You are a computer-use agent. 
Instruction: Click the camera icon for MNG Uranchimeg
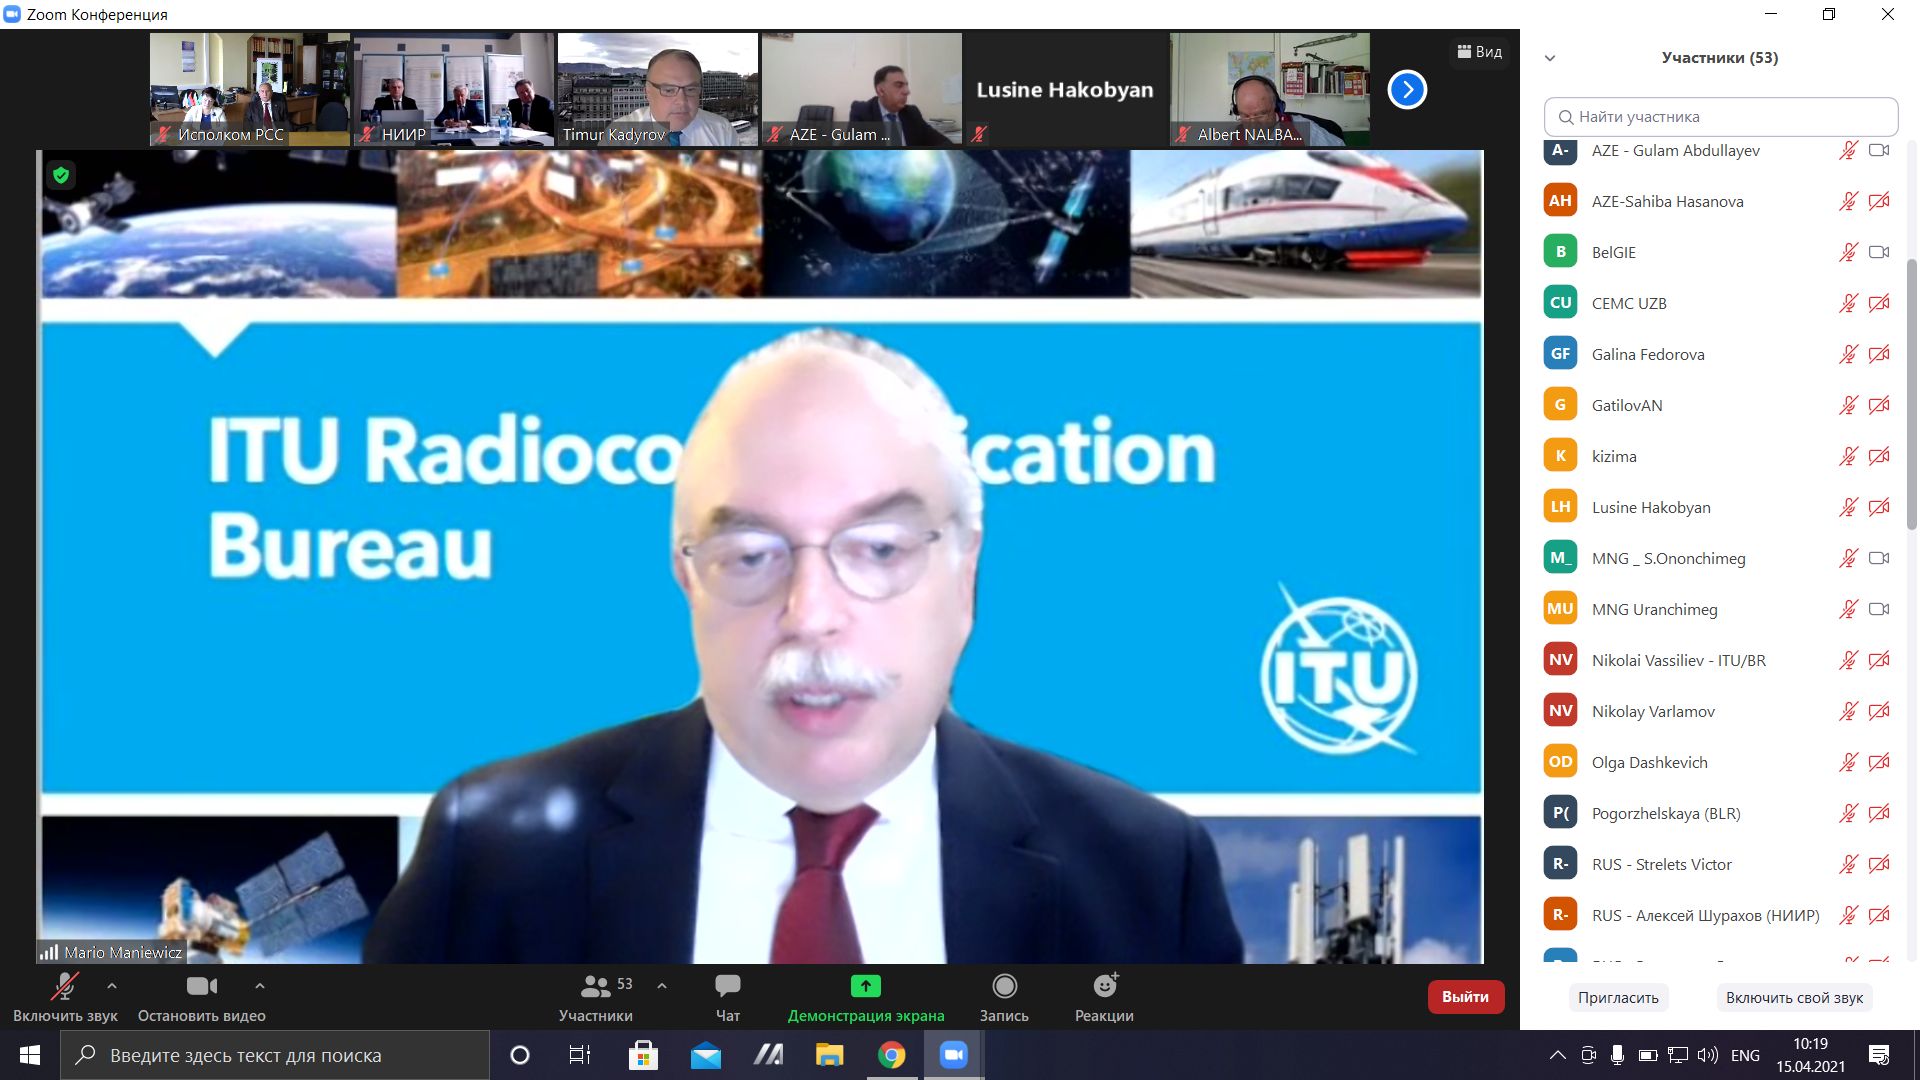click(x=1879, y=609)
